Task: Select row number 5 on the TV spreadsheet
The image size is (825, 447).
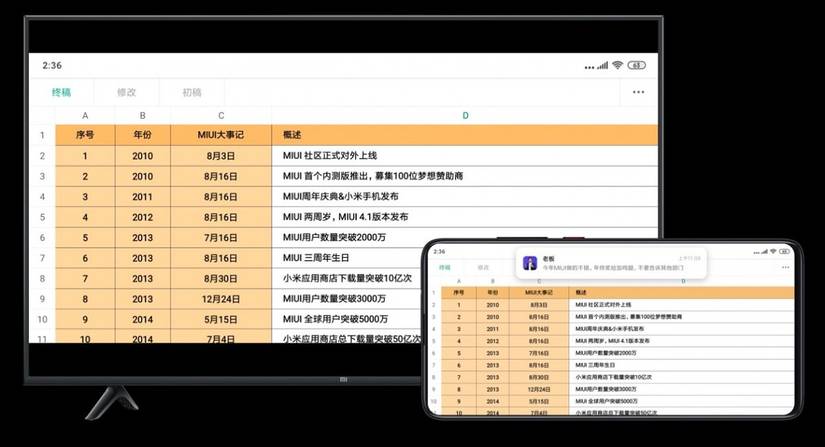Action: pyautogui.click(x=43, y=217)
